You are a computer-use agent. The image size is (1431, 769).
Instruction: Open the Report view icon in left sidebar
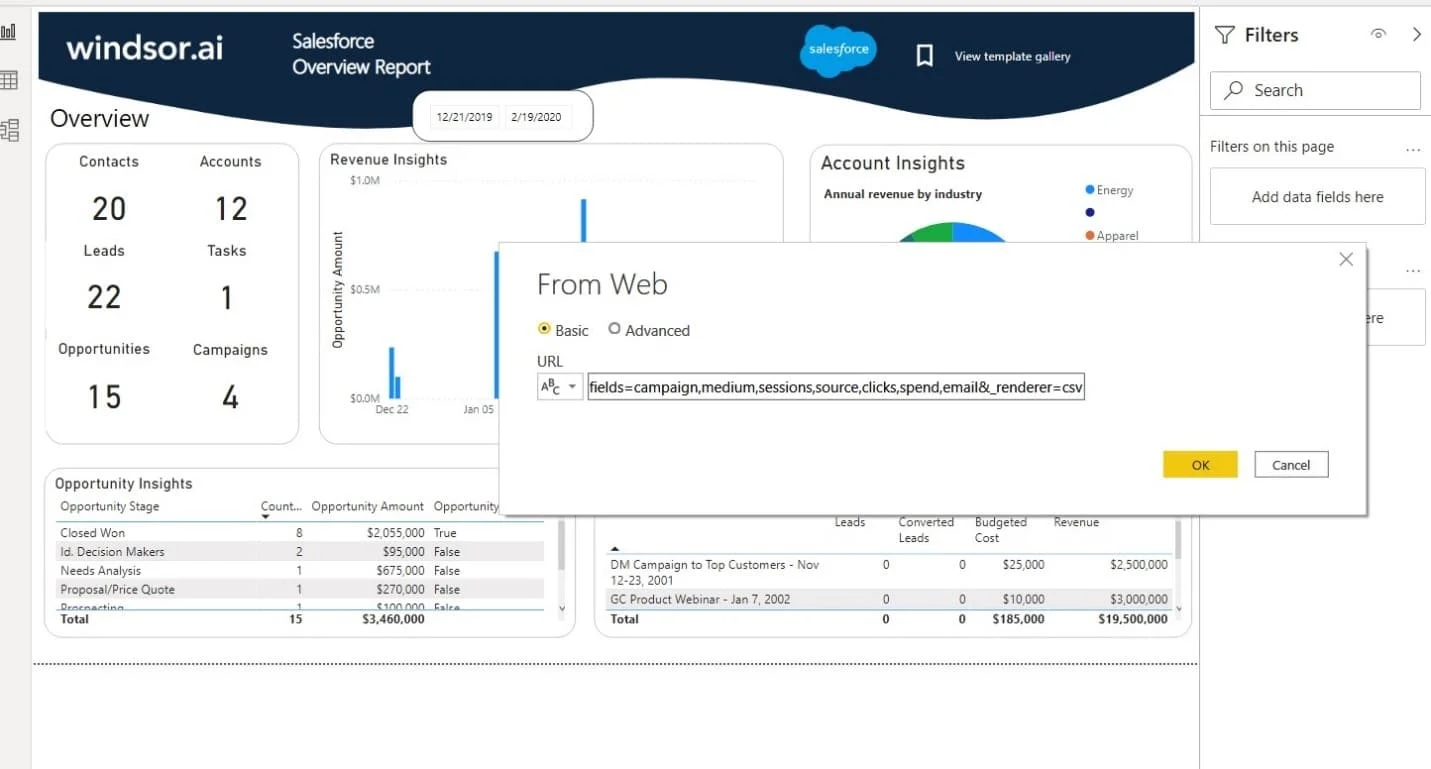tap(8, 32)
